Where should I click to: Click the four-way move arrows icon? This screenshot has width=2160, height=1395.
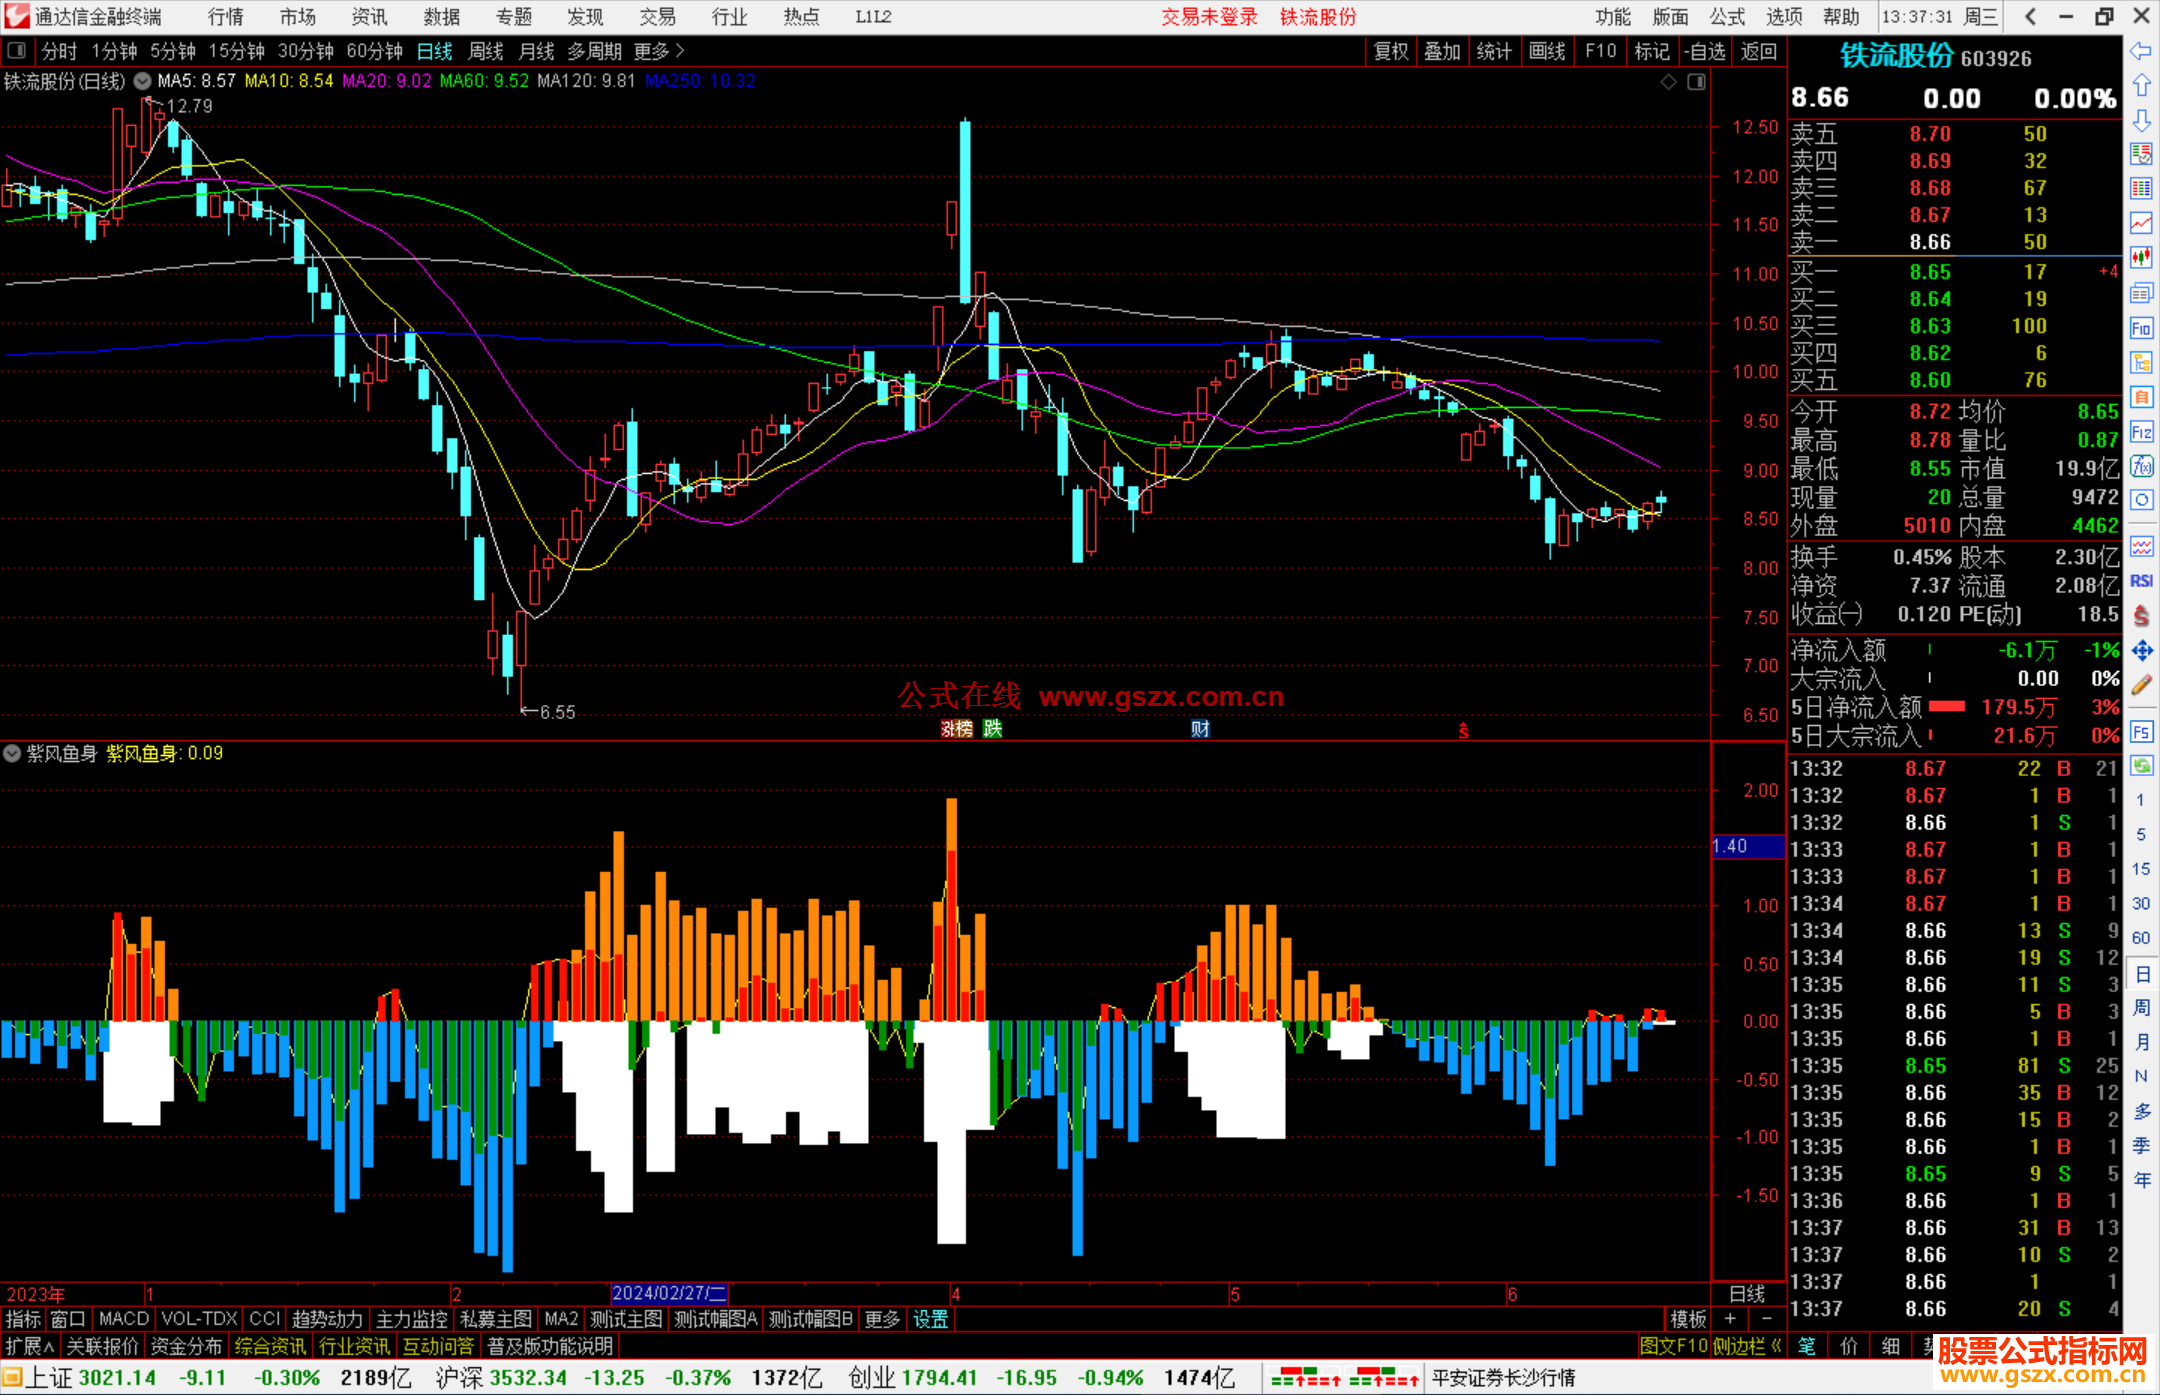point(2141,651)
